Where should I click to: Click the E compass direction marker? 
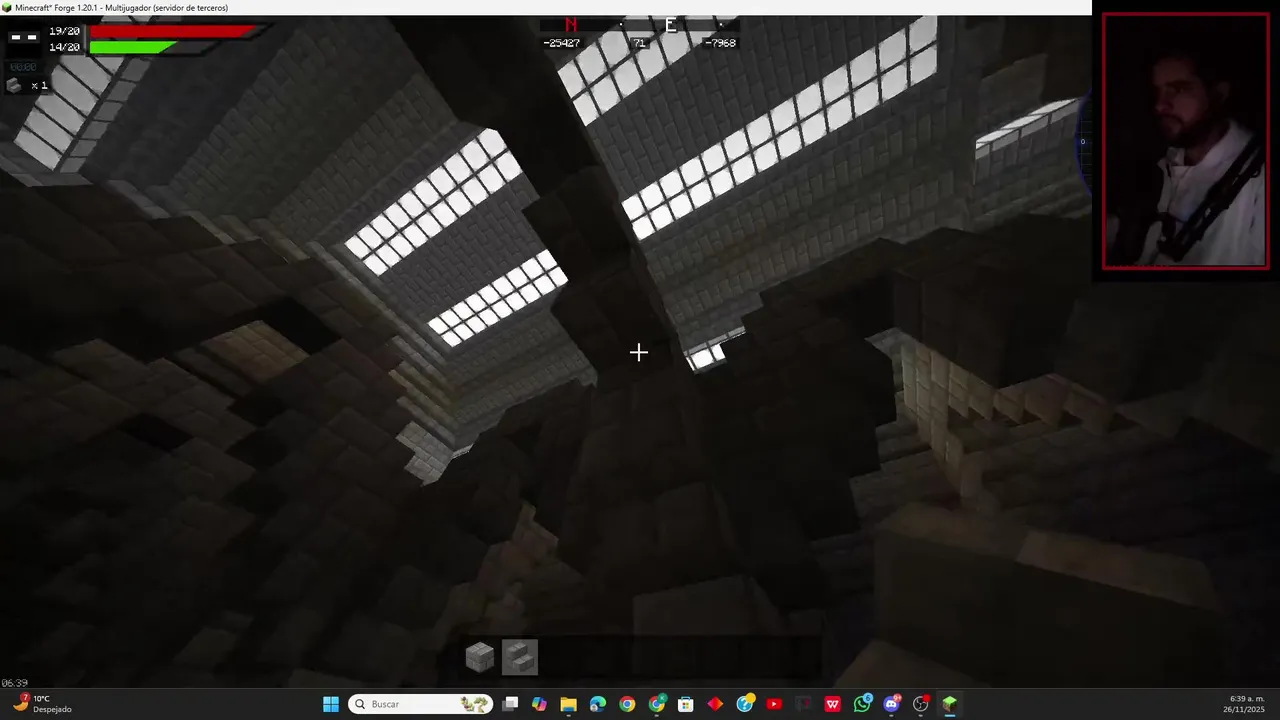coord(671,25)
